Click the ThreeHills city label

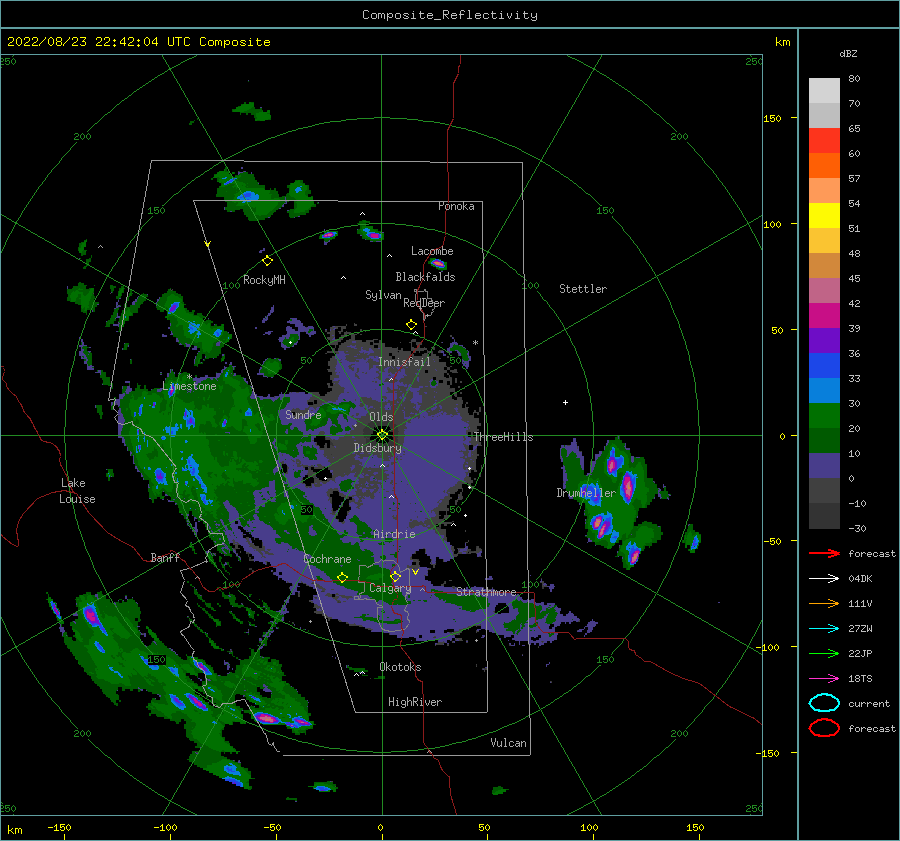pyautogui.click(x=503, y=437)
